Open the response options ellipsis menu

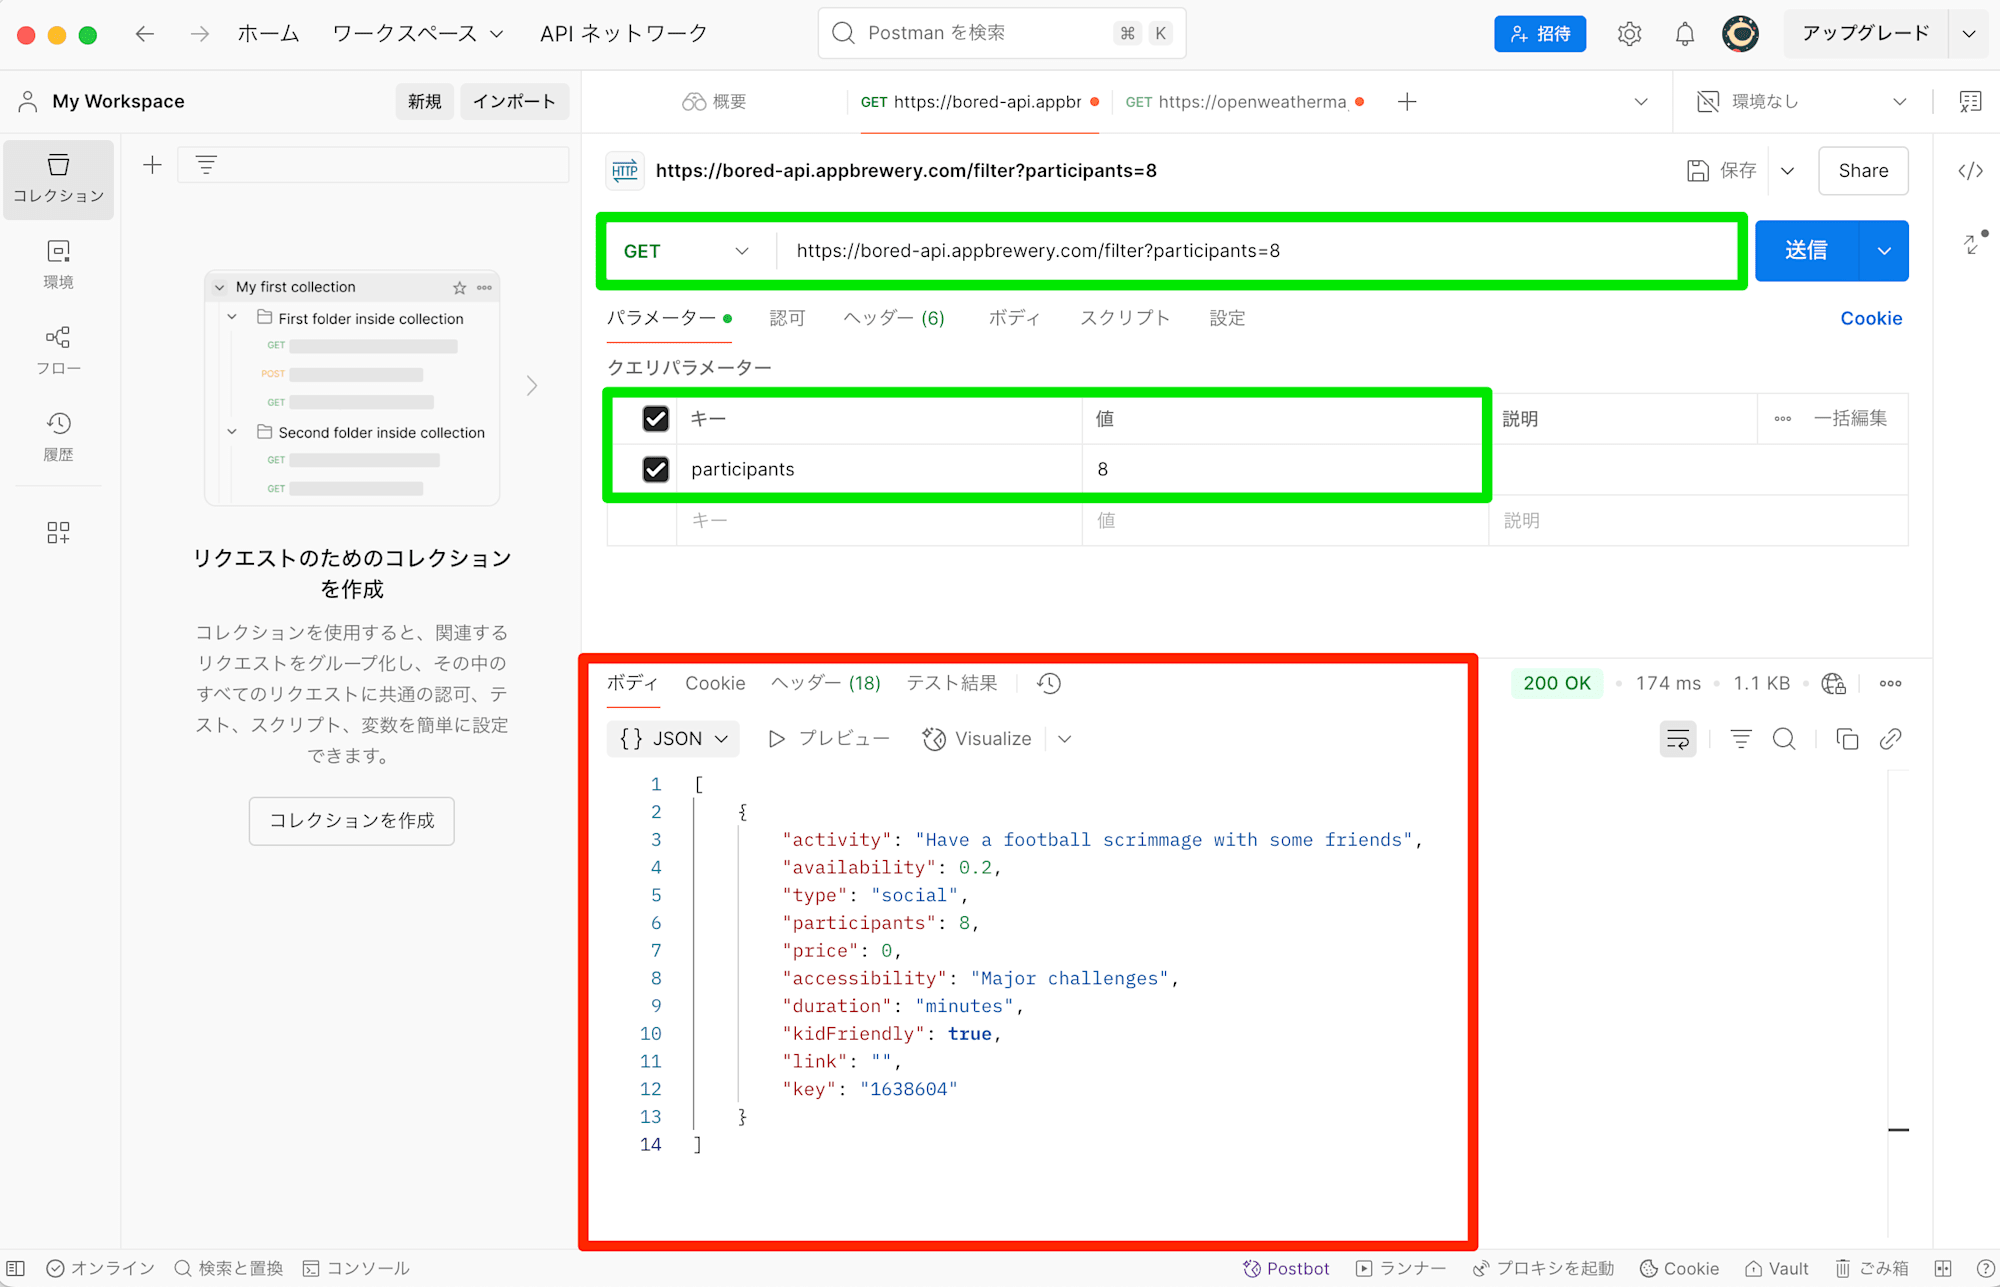[x=1890, y=684]
